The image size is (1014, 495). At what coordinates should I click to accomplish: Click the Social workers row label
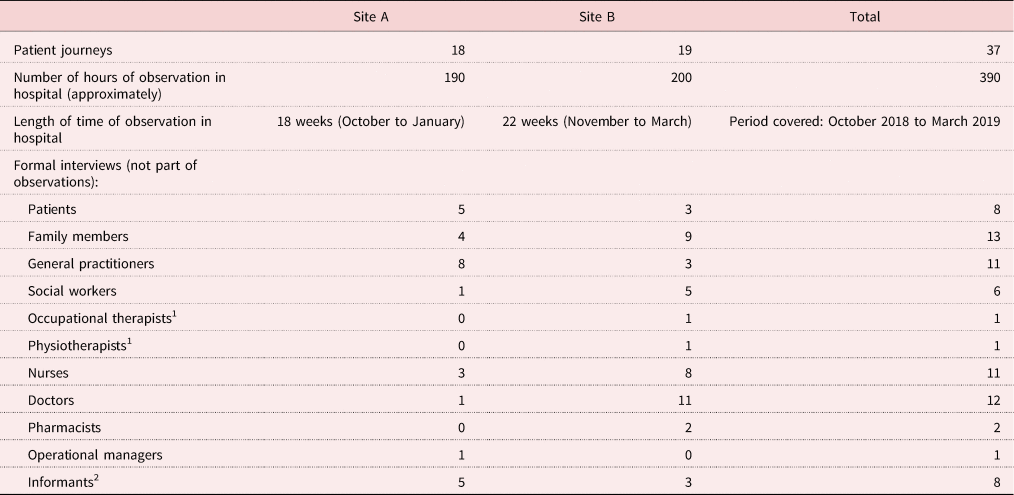tap(72, 291)
